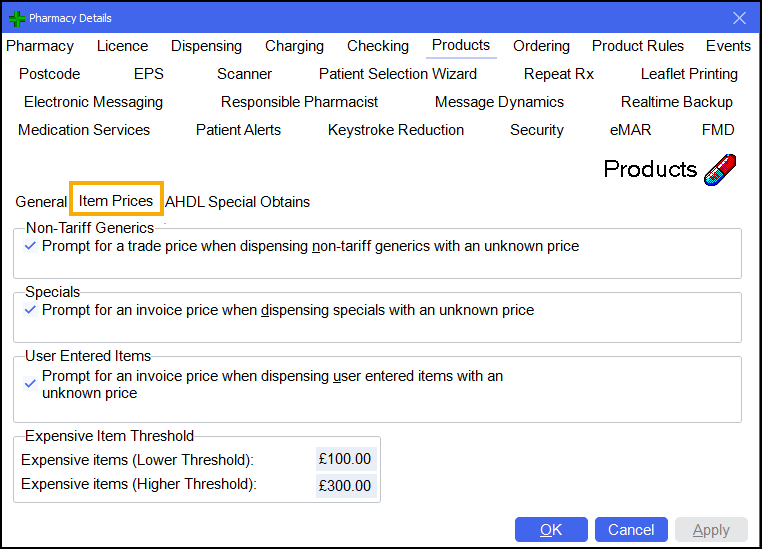
Task: Click the green cross Pharmacy Details icon
Action: pos(16,18)
